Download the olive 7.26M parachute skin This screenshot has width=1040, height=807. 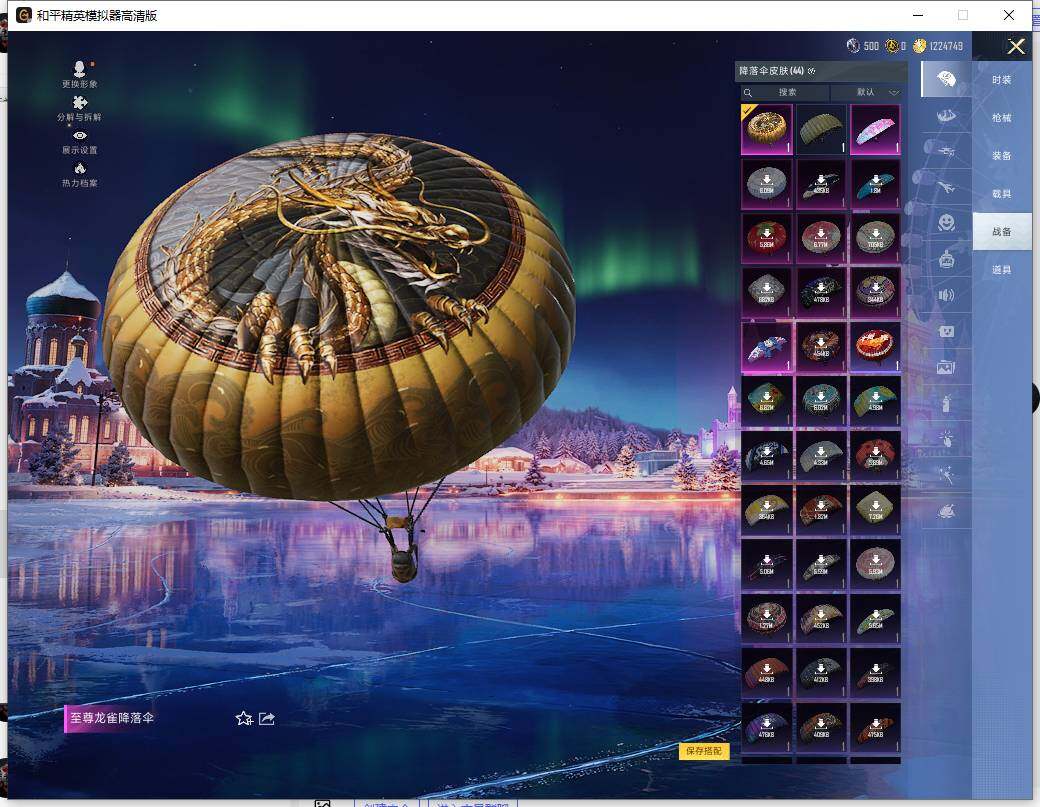[875, 510]
